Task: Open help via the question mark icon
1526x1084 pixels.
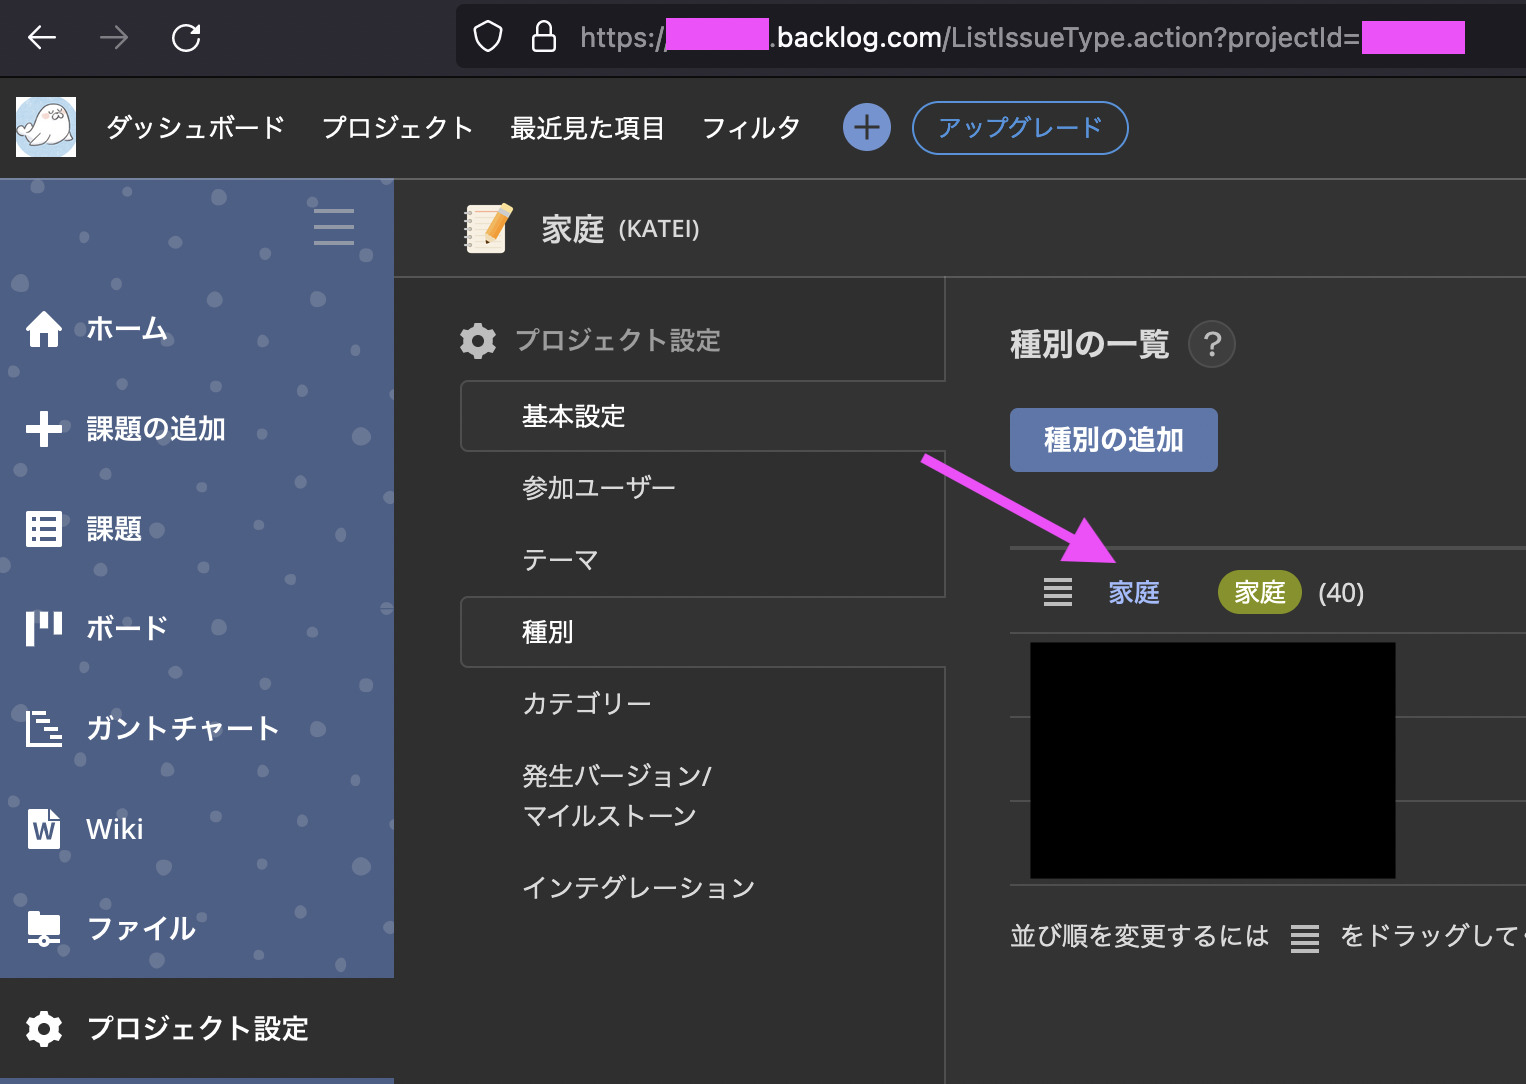Action: point(1211,344)
